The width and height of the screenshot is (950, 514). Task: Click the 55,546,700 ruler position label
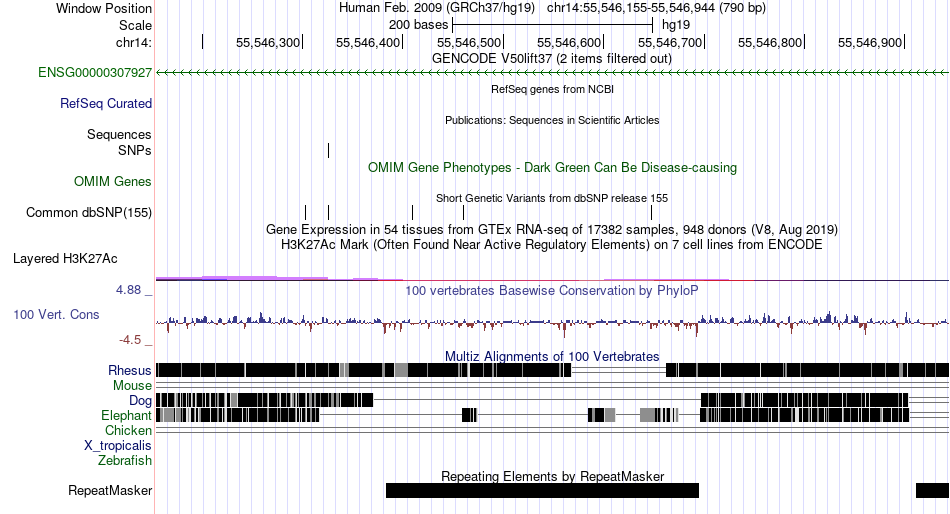pos(669,42)
